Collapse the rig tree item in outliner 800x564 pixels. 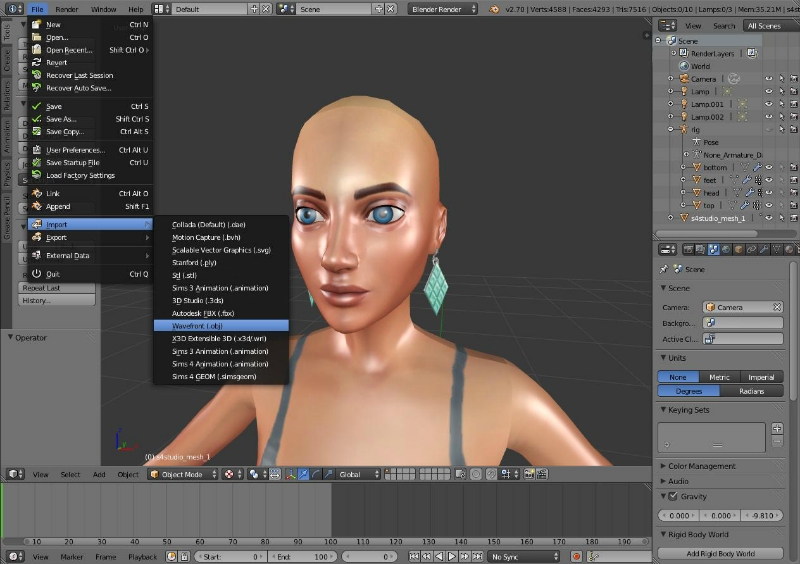pyautogui.click(x=671, y=129)
